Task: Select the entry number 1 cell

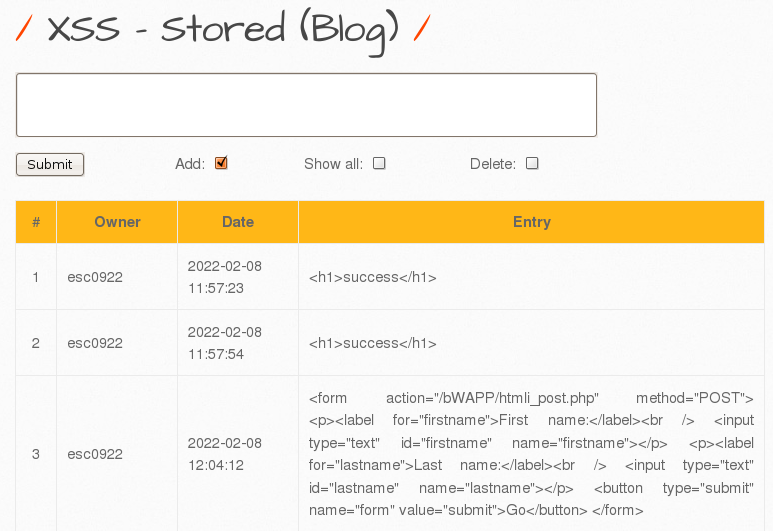Action: [36, 277]
